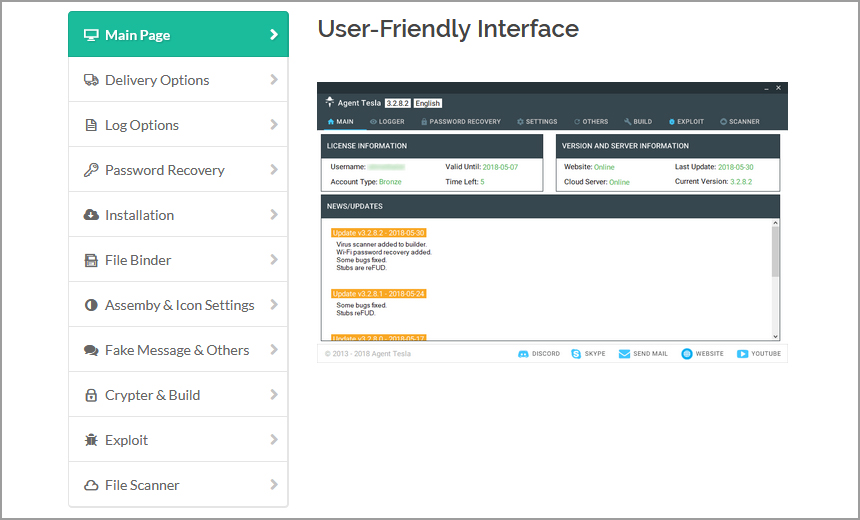This screenshot has height=520, width=860.
Task: Click the monitor icon beside Main Page
Action: [x=91, y=35]
